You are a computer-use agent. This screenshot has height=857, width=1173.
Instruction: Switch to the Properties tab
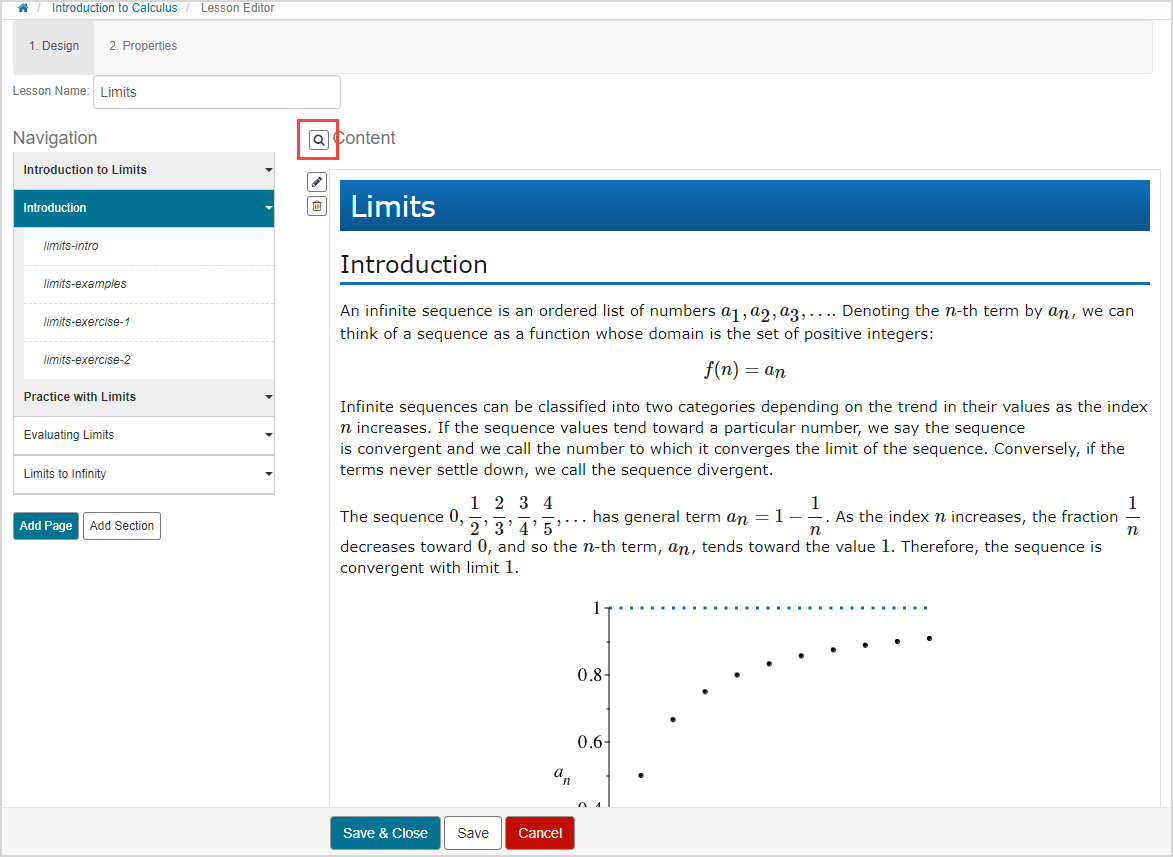143,46
